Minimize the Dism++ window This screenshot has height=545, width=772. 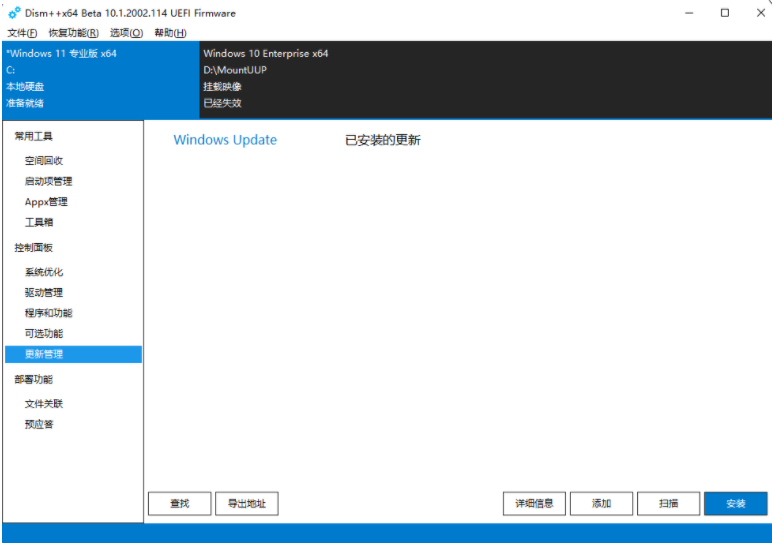tap(689, 13)
